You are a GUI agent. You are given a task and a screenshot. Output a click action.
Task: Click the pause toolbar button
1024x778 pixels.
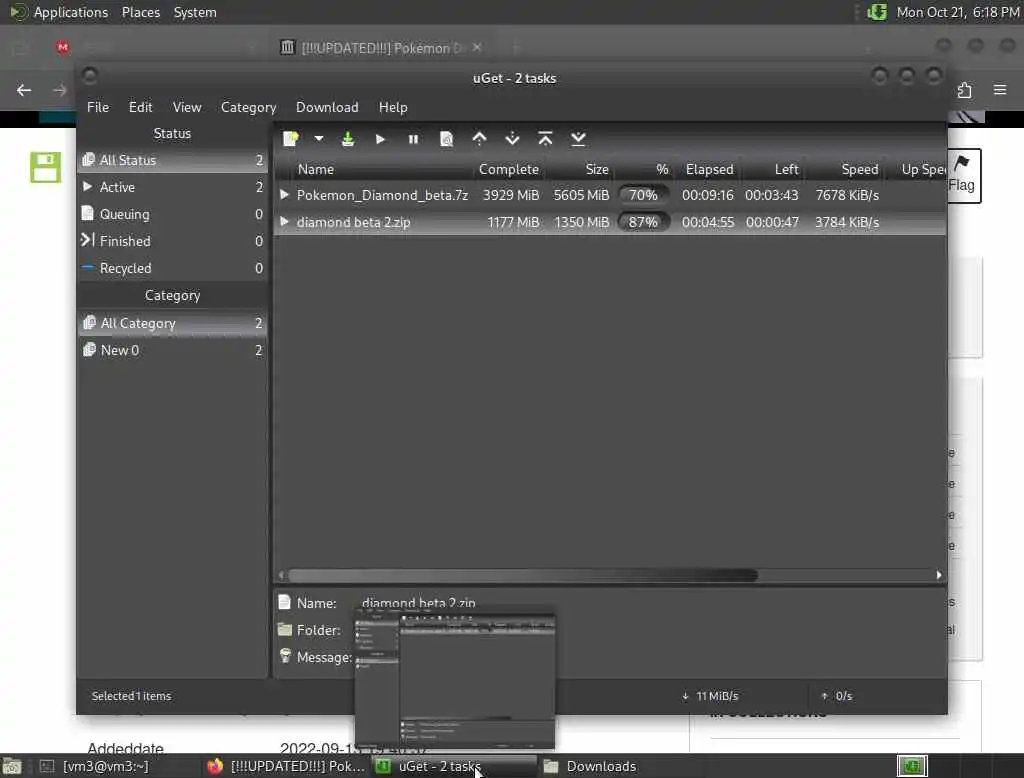tap(413, 138)
